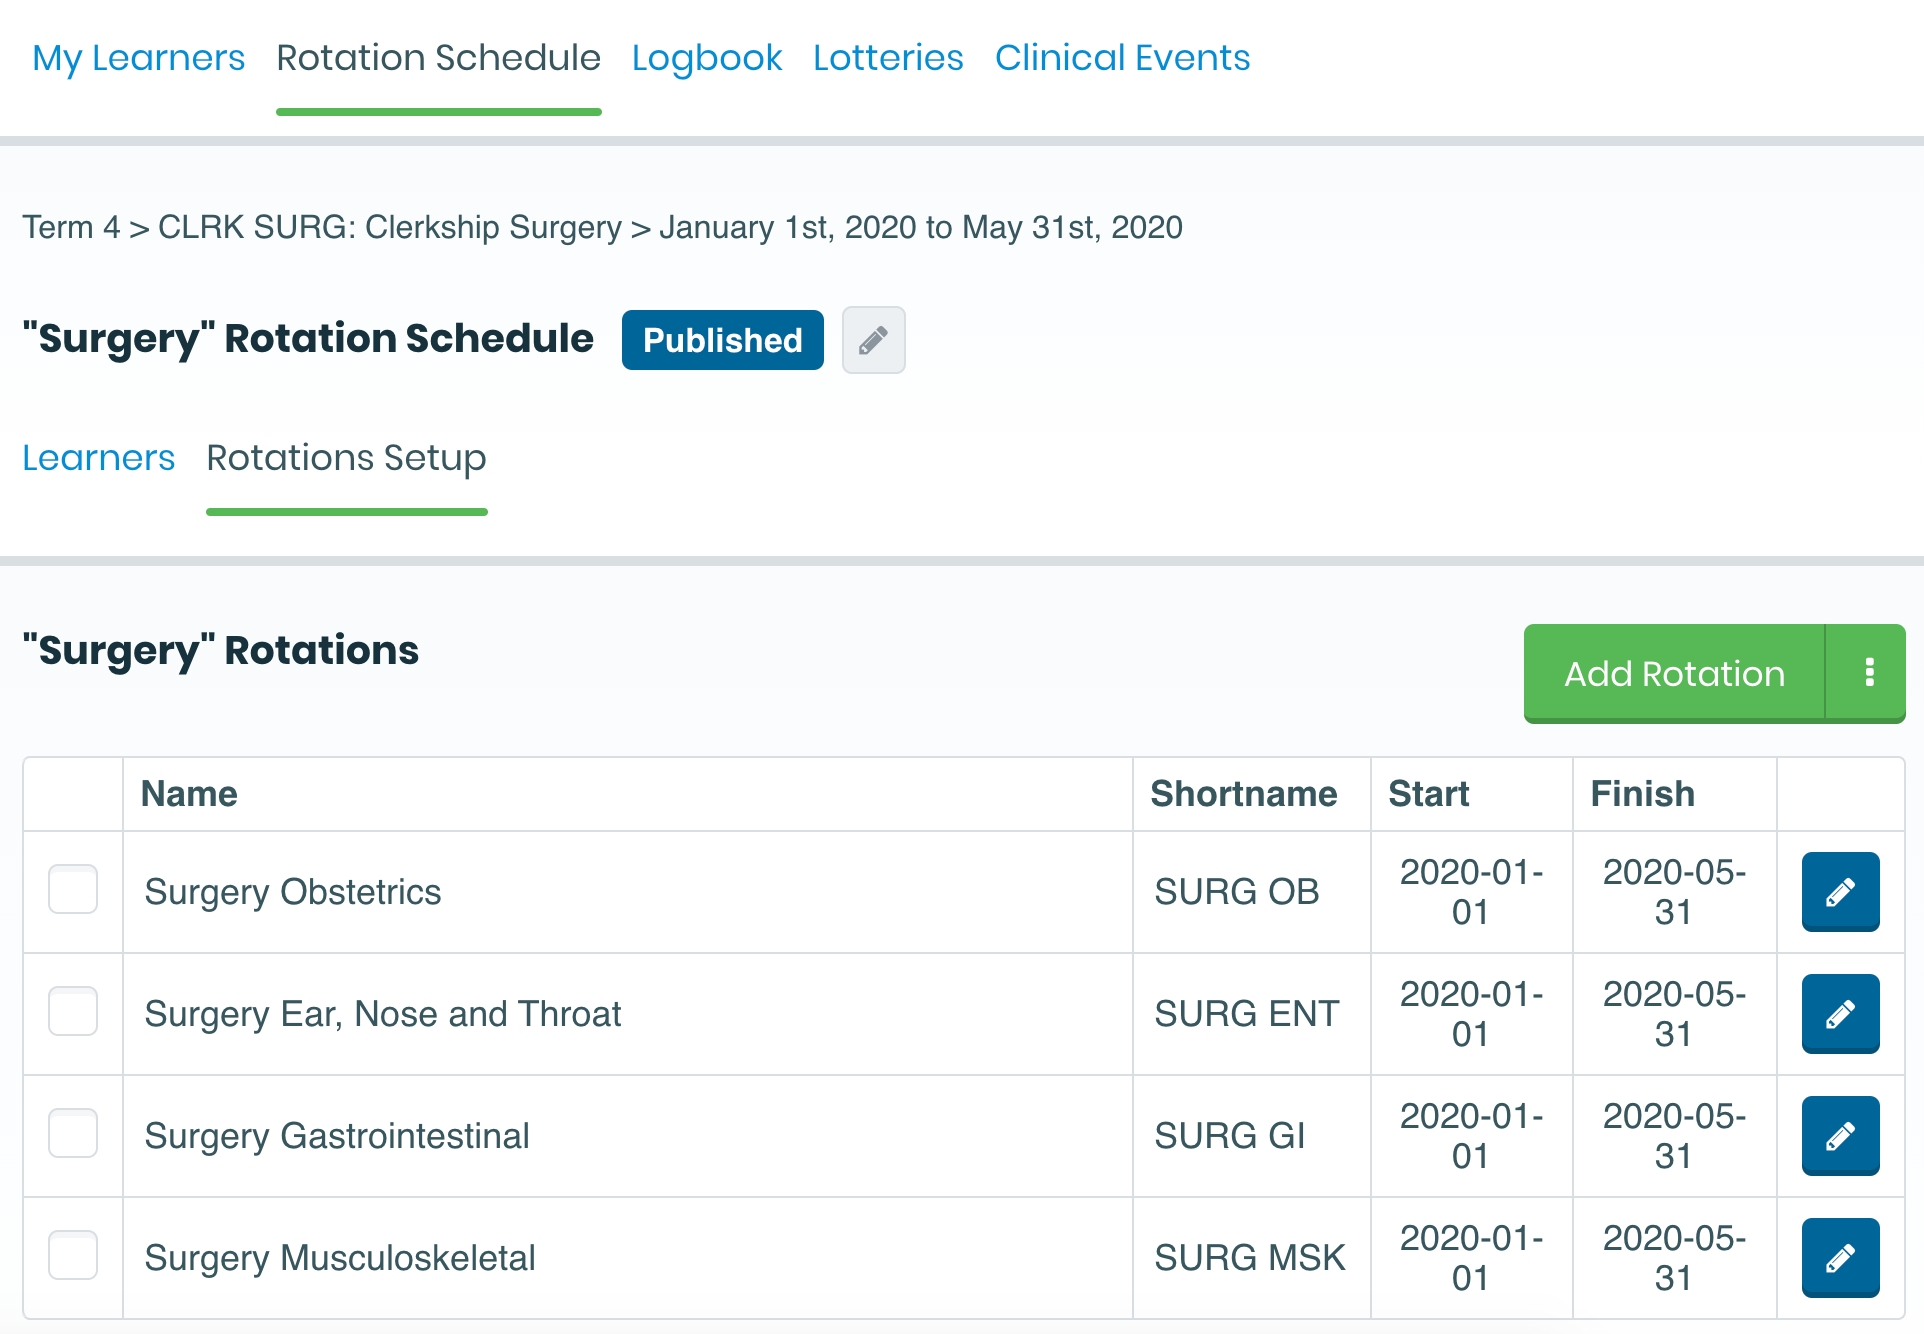Click the Rotation Schedule tab

click(438, 58)
